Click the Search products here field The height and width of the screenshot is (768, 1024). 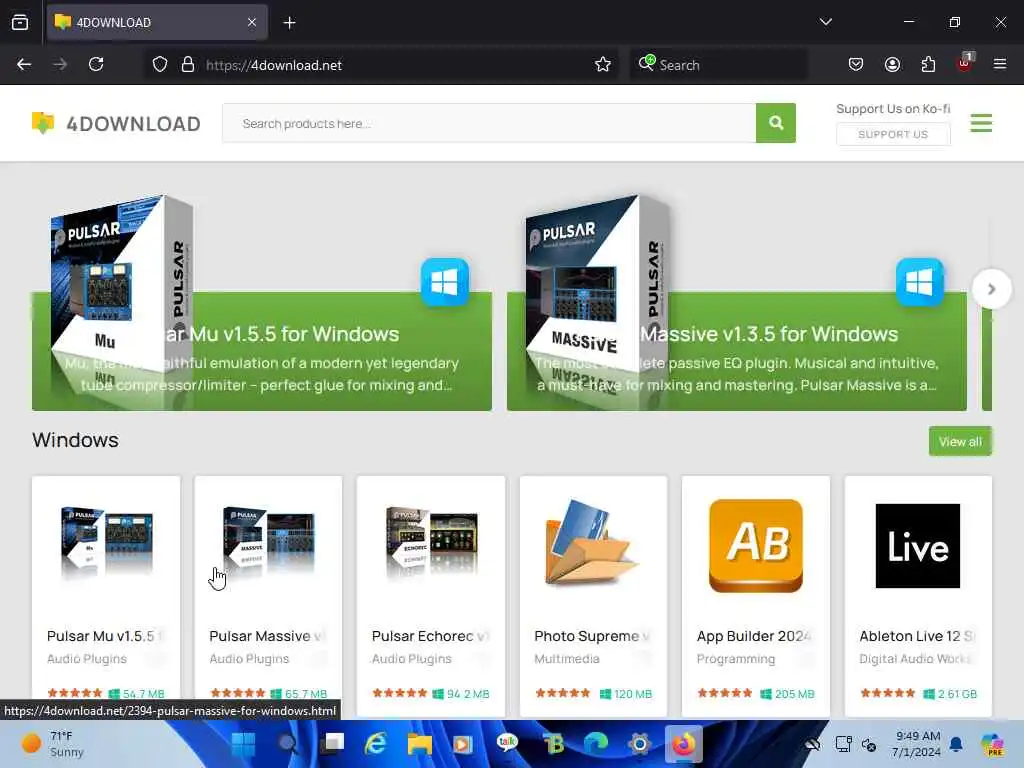[x=489, y=123]
